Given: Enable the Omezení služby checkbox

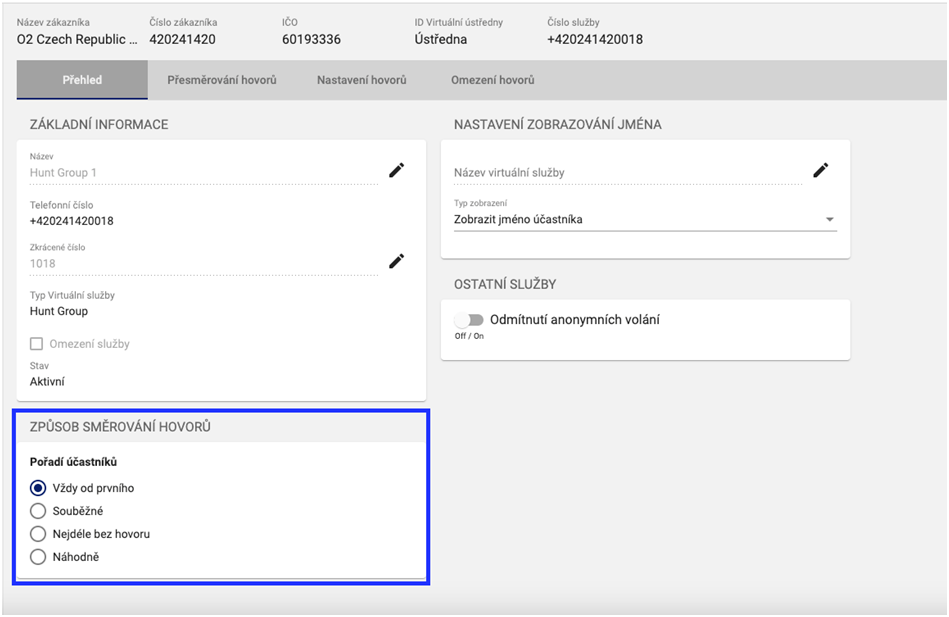Looking at the screenshot, I should [x=38, y=344].
